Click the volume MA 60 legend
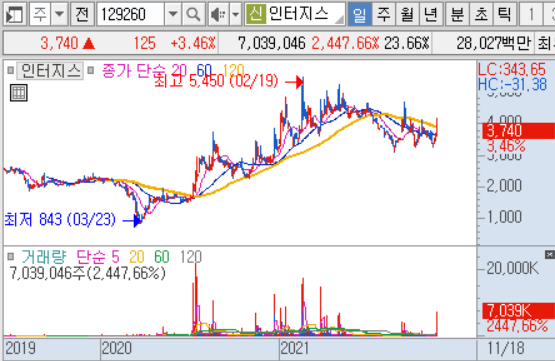Screen dimensions: 555x361 tap(162, 257)
